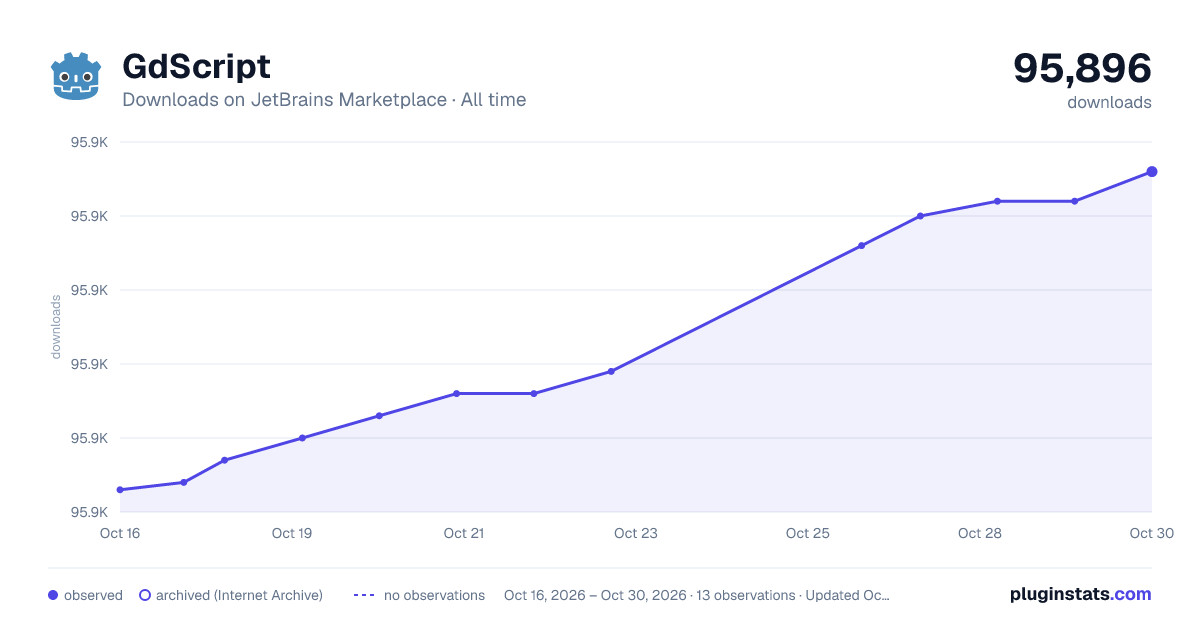Viewport: 1200px width, 630px height.
Task: Click the vertical 'downloads' y-axis title
Action: (x=56, y=327)
